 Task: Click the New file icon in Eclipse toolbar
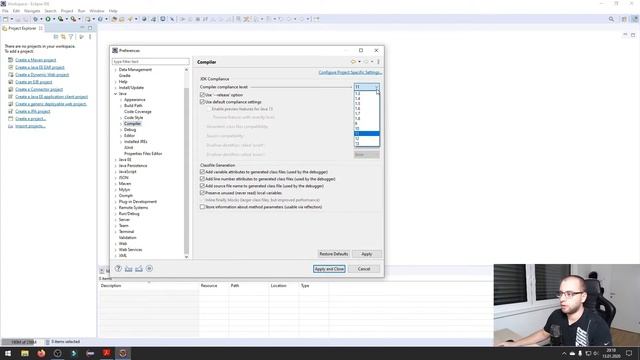pos(5,19)
